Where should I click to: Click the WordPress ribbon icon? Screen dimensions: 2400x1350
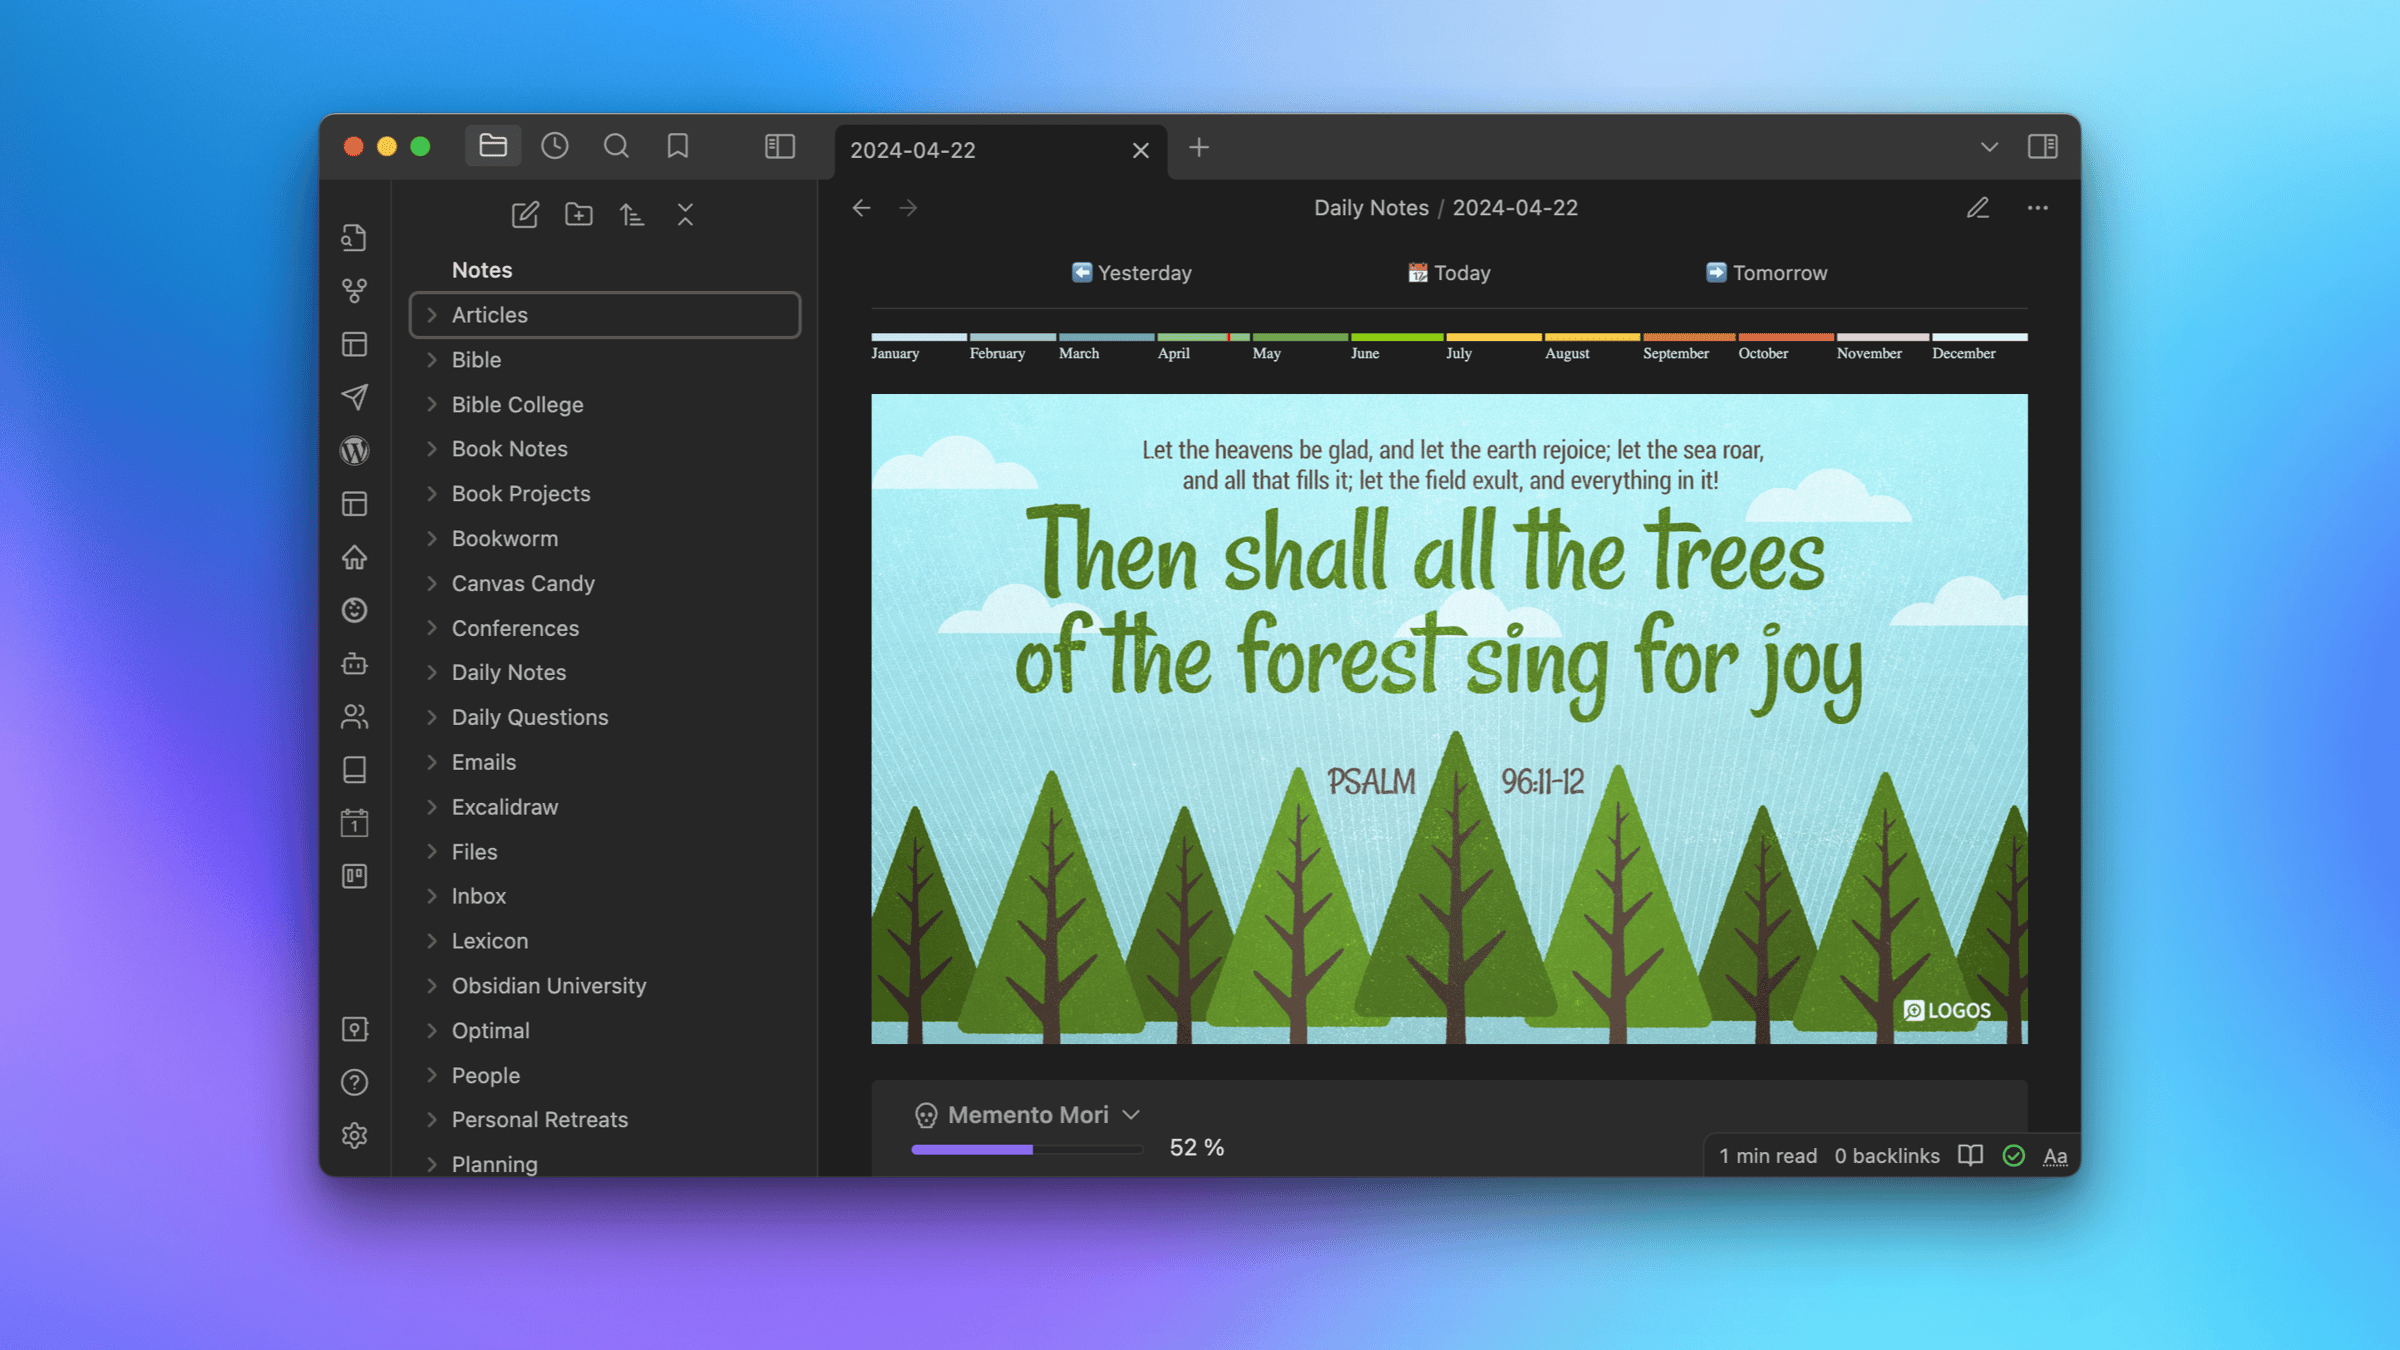[354, 451]
